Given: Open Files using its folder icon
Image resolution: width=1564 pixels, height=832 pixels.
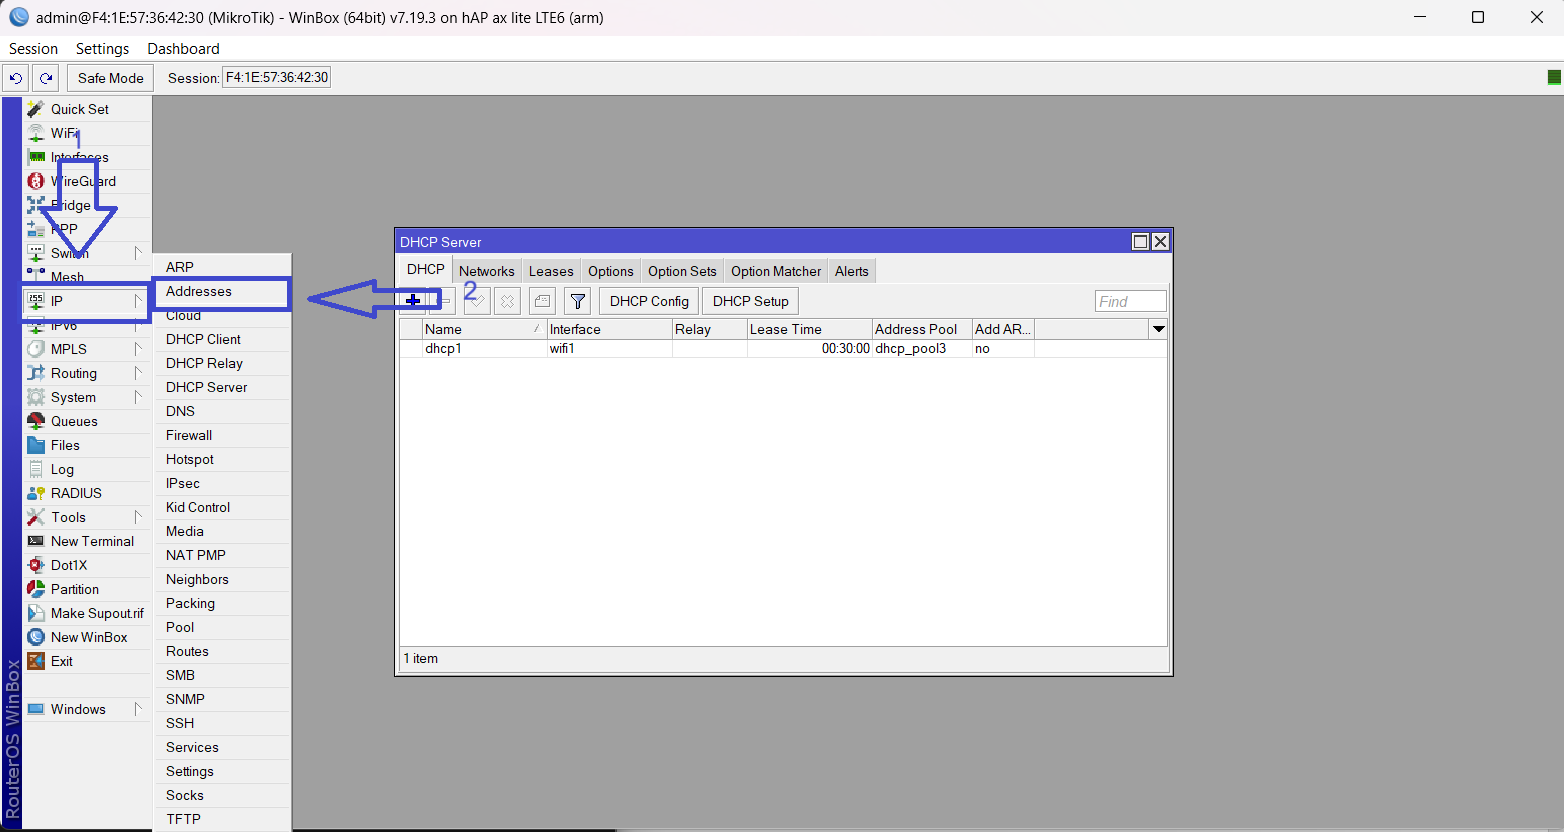Looking at the screenshot, I should [36, 445].
